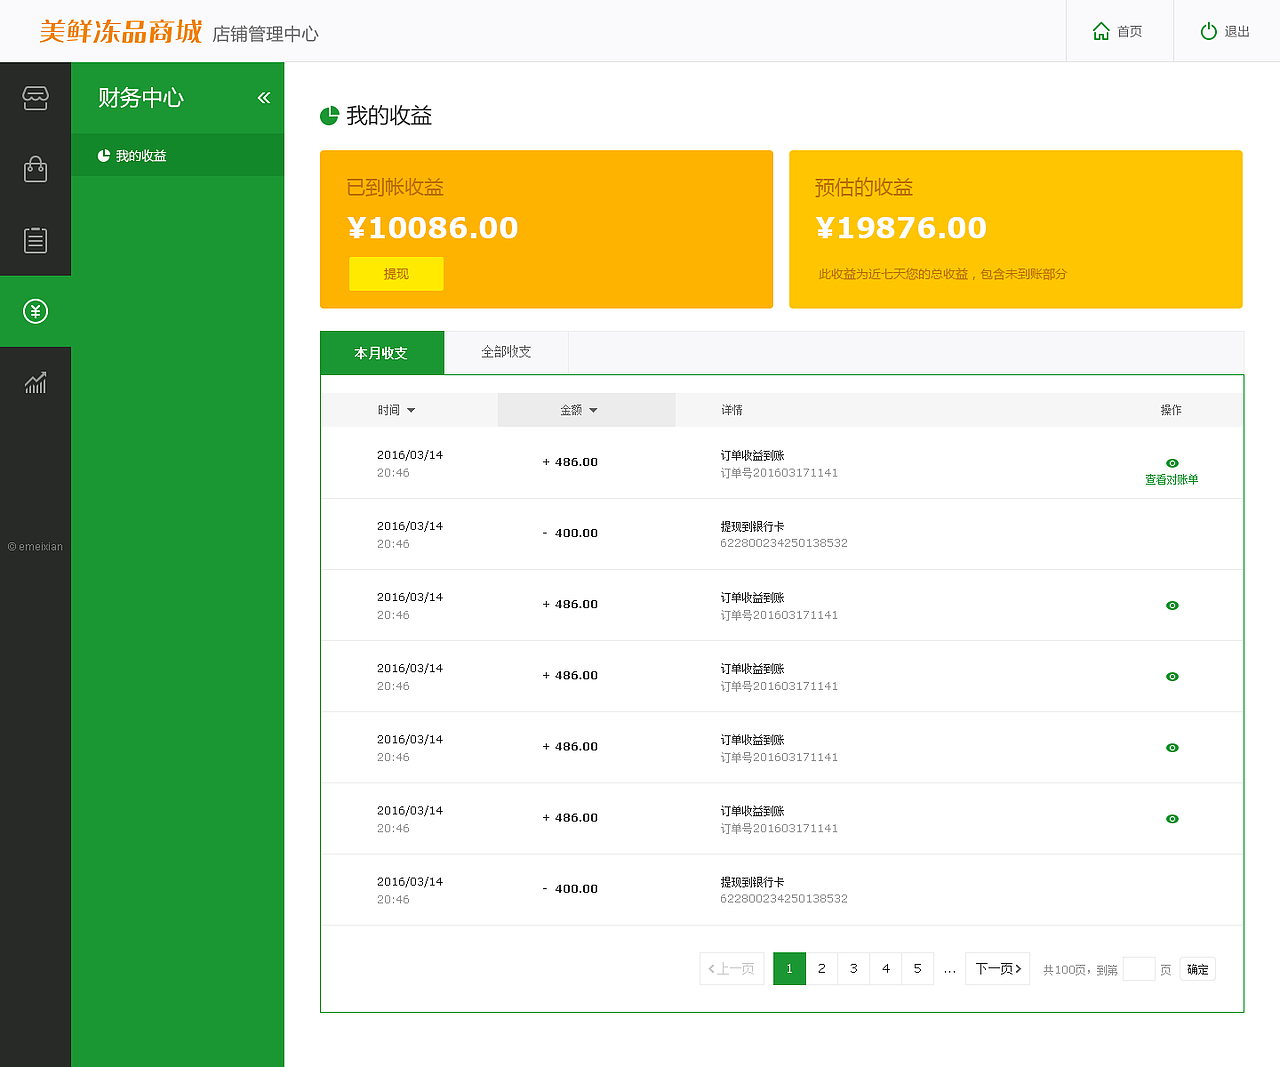Confirm page jump with 确定
This screenshot has height=1067, width=1280.
click(1198, 969)
